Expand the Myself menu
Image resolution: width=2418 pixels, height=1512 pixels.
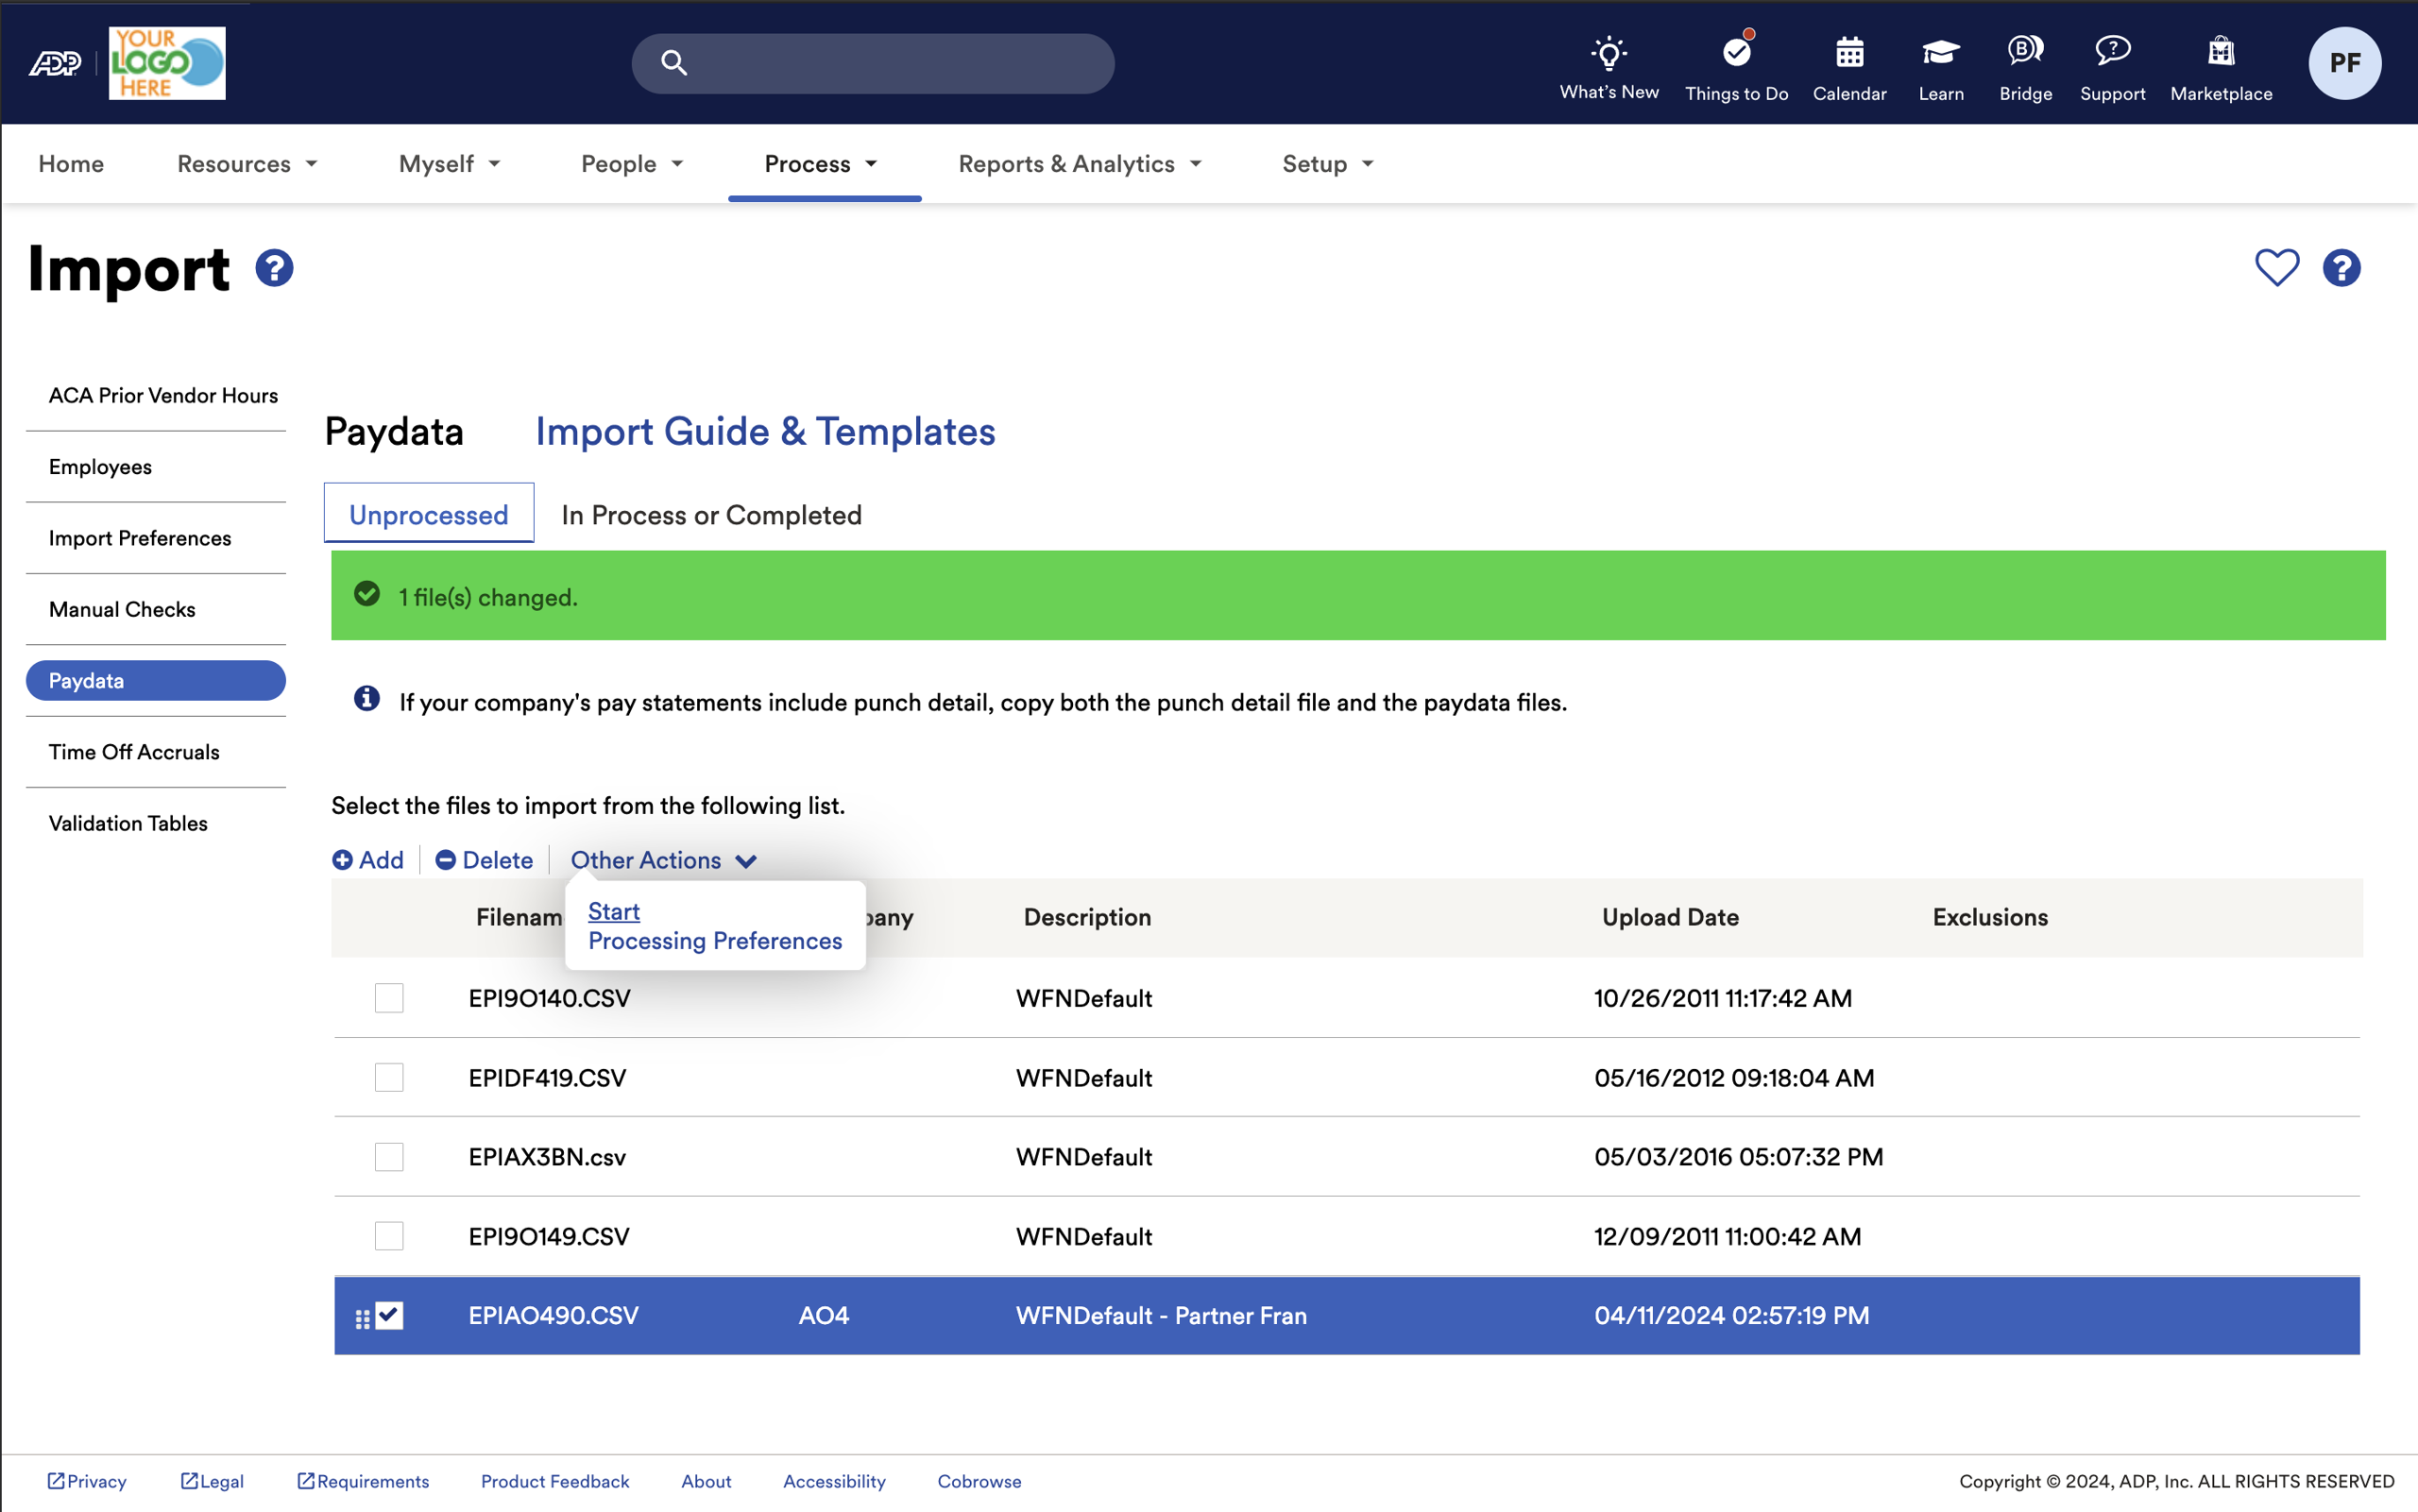[449, 164]
